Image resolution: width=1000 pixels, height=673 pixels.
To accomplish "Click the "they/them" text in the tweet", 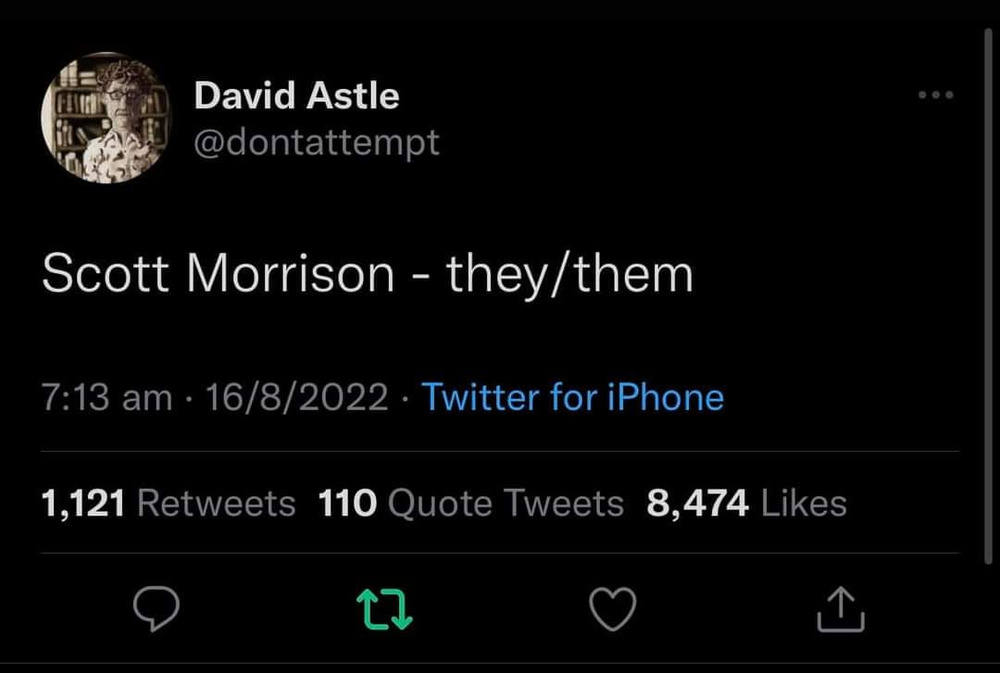I will 569,274.
